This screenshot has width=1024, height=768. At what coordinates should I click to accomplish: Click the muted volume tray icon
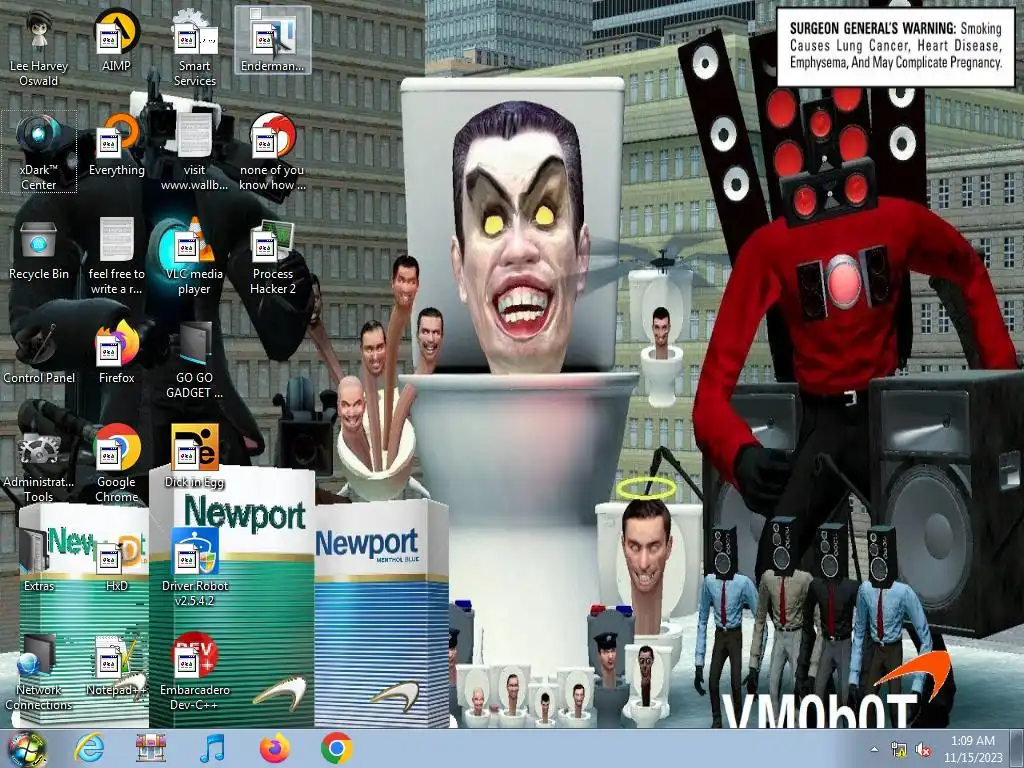coord(923,750)
